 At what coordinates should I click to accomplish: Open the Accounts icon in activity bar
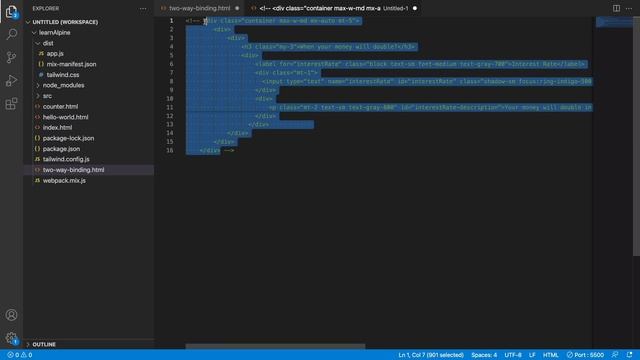click(x=11, y=315)
